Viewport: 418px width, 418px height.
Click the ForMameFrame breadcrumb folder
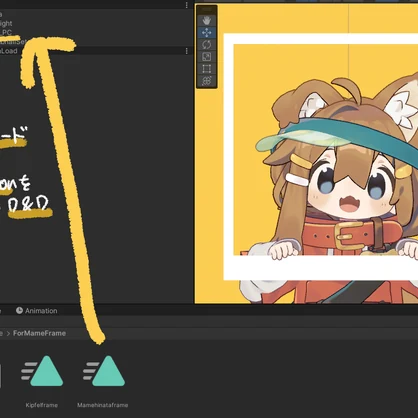[39, 333]
